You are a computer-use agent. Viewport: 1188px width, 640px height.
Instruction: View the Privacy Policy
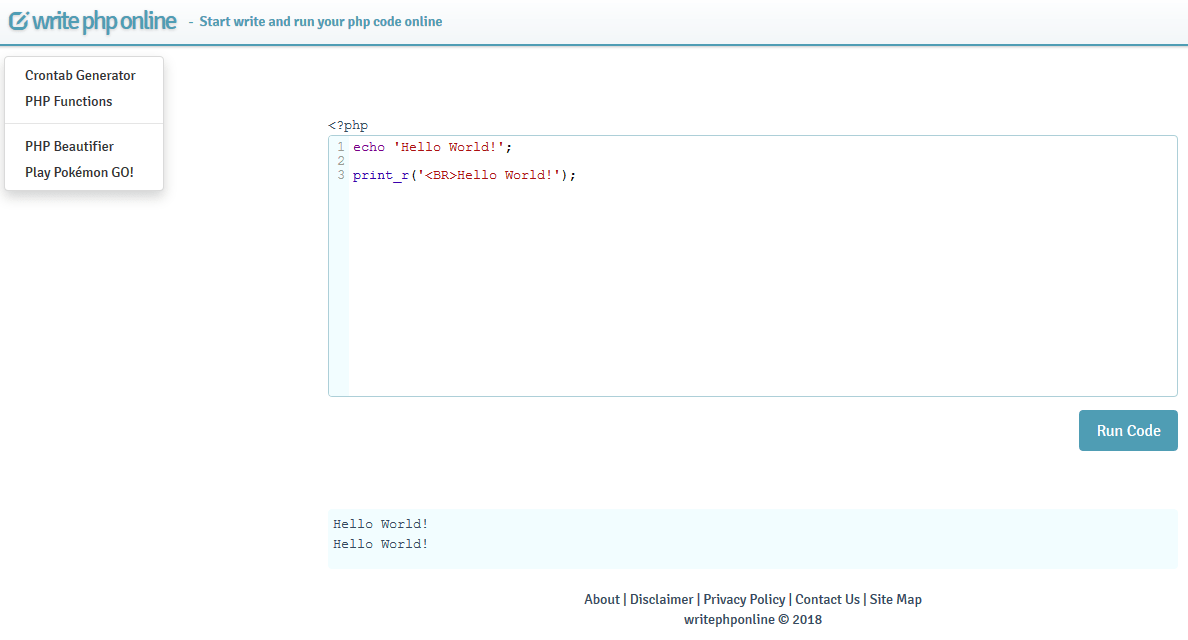744,599
